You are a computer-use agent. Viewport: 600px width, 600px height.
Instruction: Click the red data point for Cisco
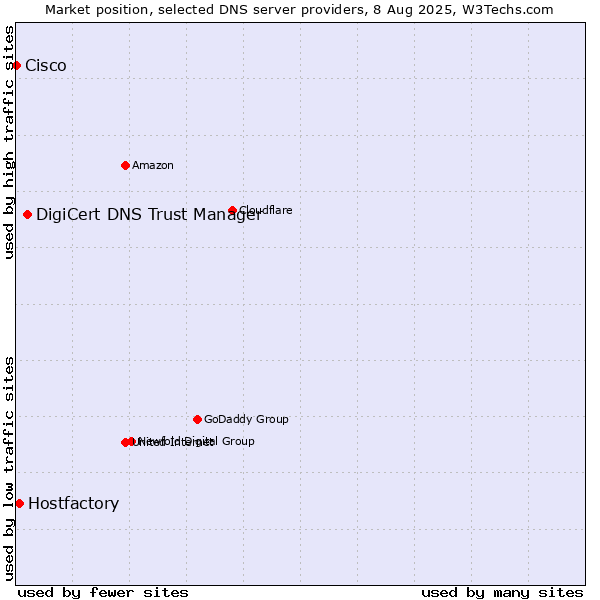(16, 66)
